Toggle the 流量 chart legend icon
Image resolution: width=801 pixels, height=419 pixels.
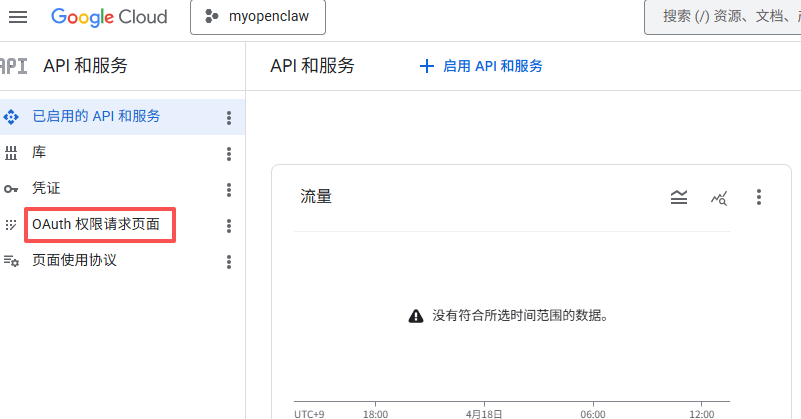pos(679,197)
